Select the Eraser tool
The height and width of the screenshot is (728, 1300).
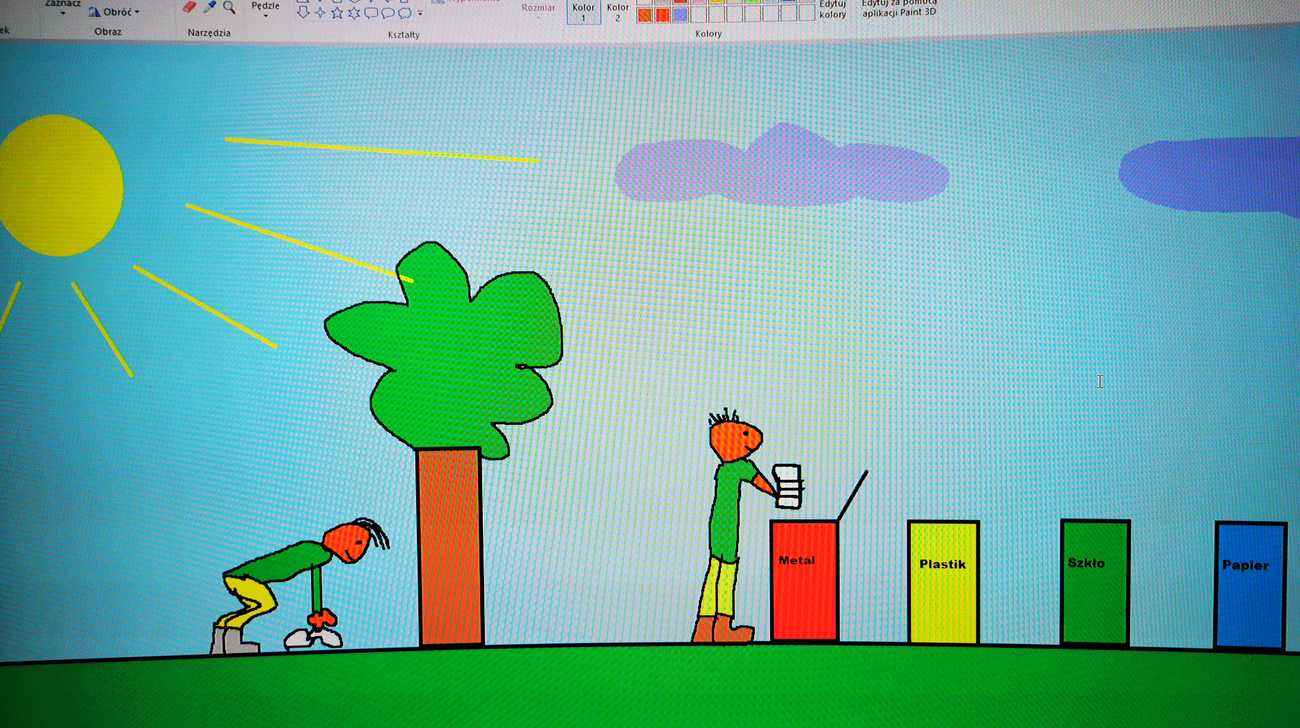coord(190,7)
